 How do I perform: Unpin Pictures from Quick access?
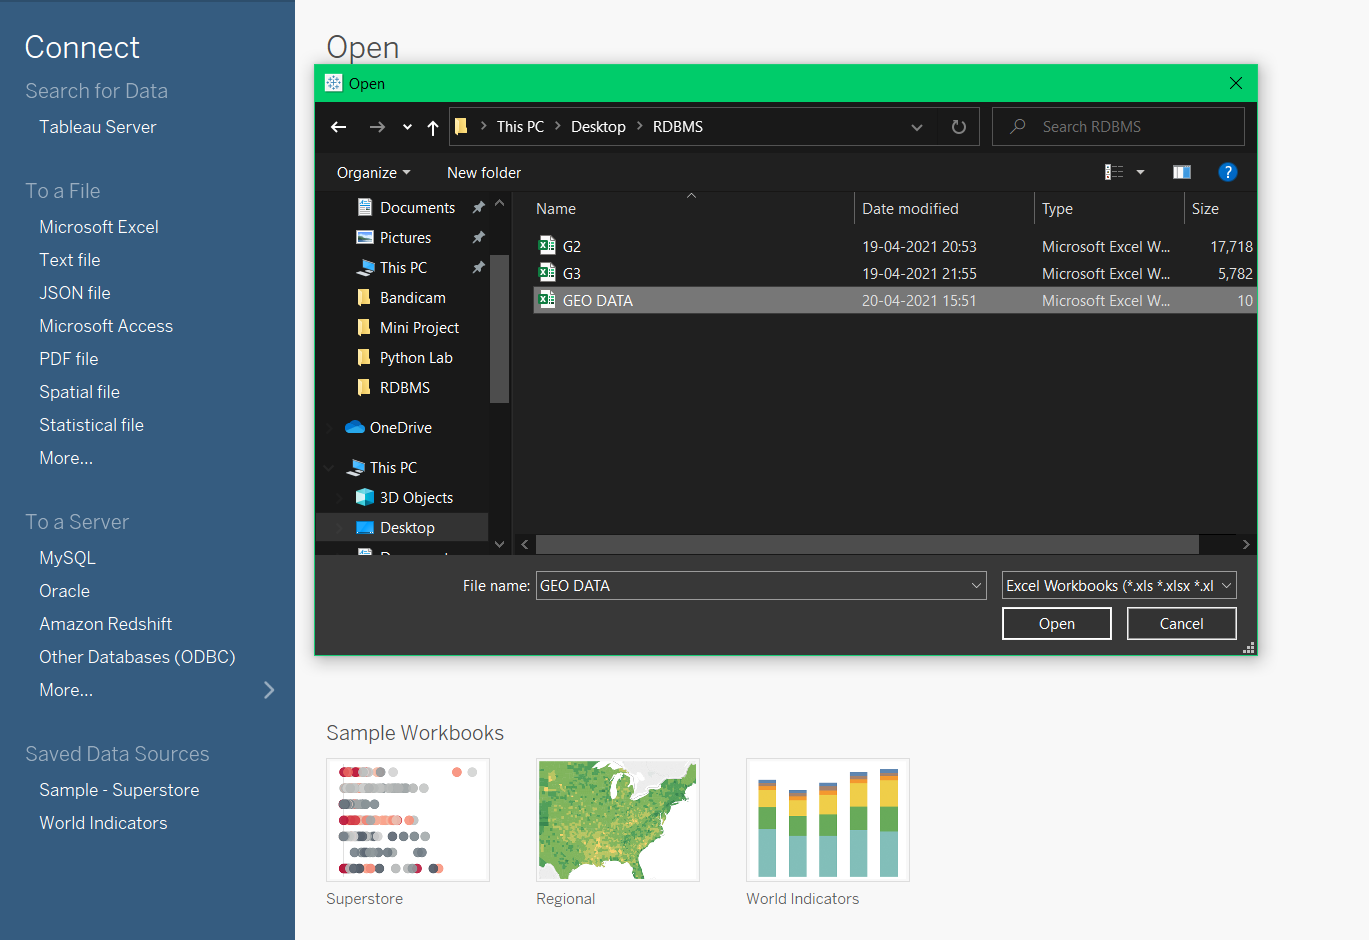pos(479,238)
